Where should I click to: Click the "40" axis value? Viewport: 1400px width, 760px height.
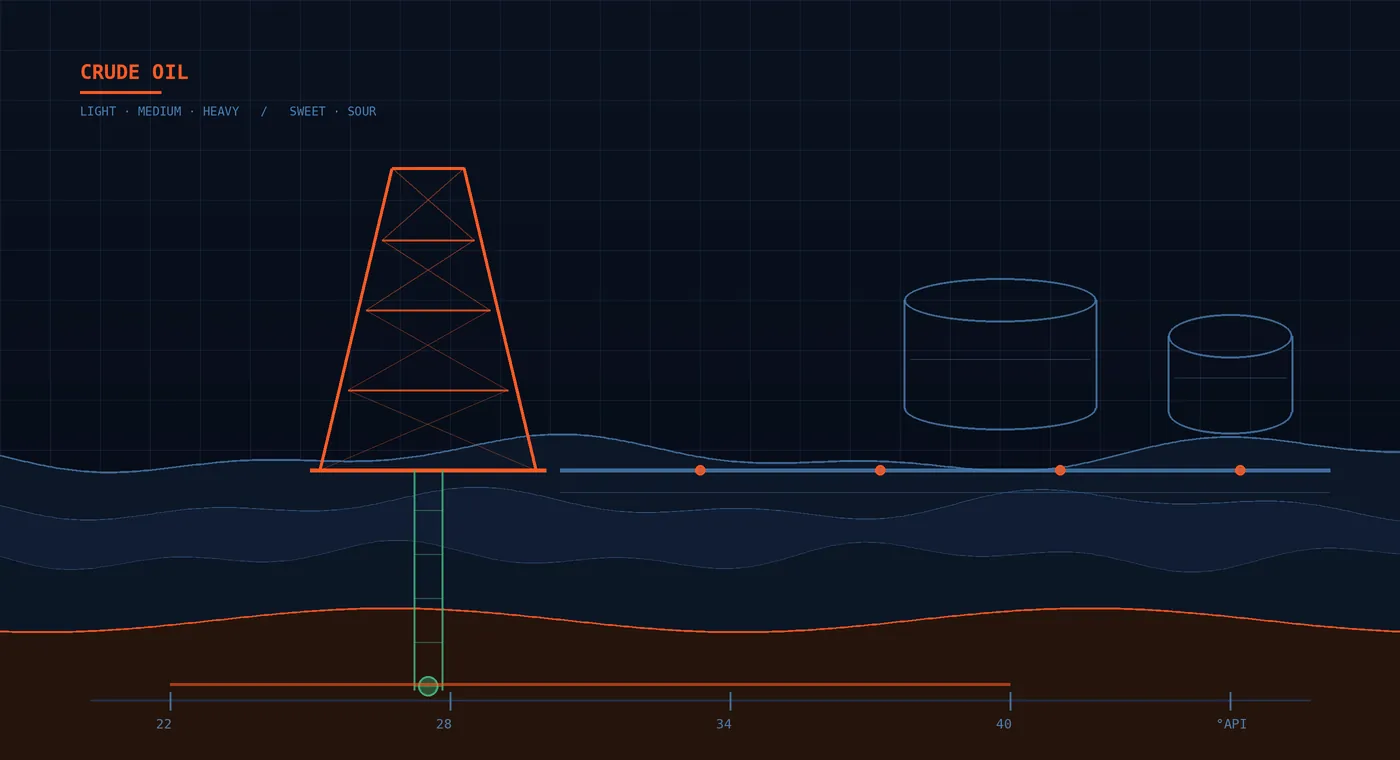coord(1004,724)
